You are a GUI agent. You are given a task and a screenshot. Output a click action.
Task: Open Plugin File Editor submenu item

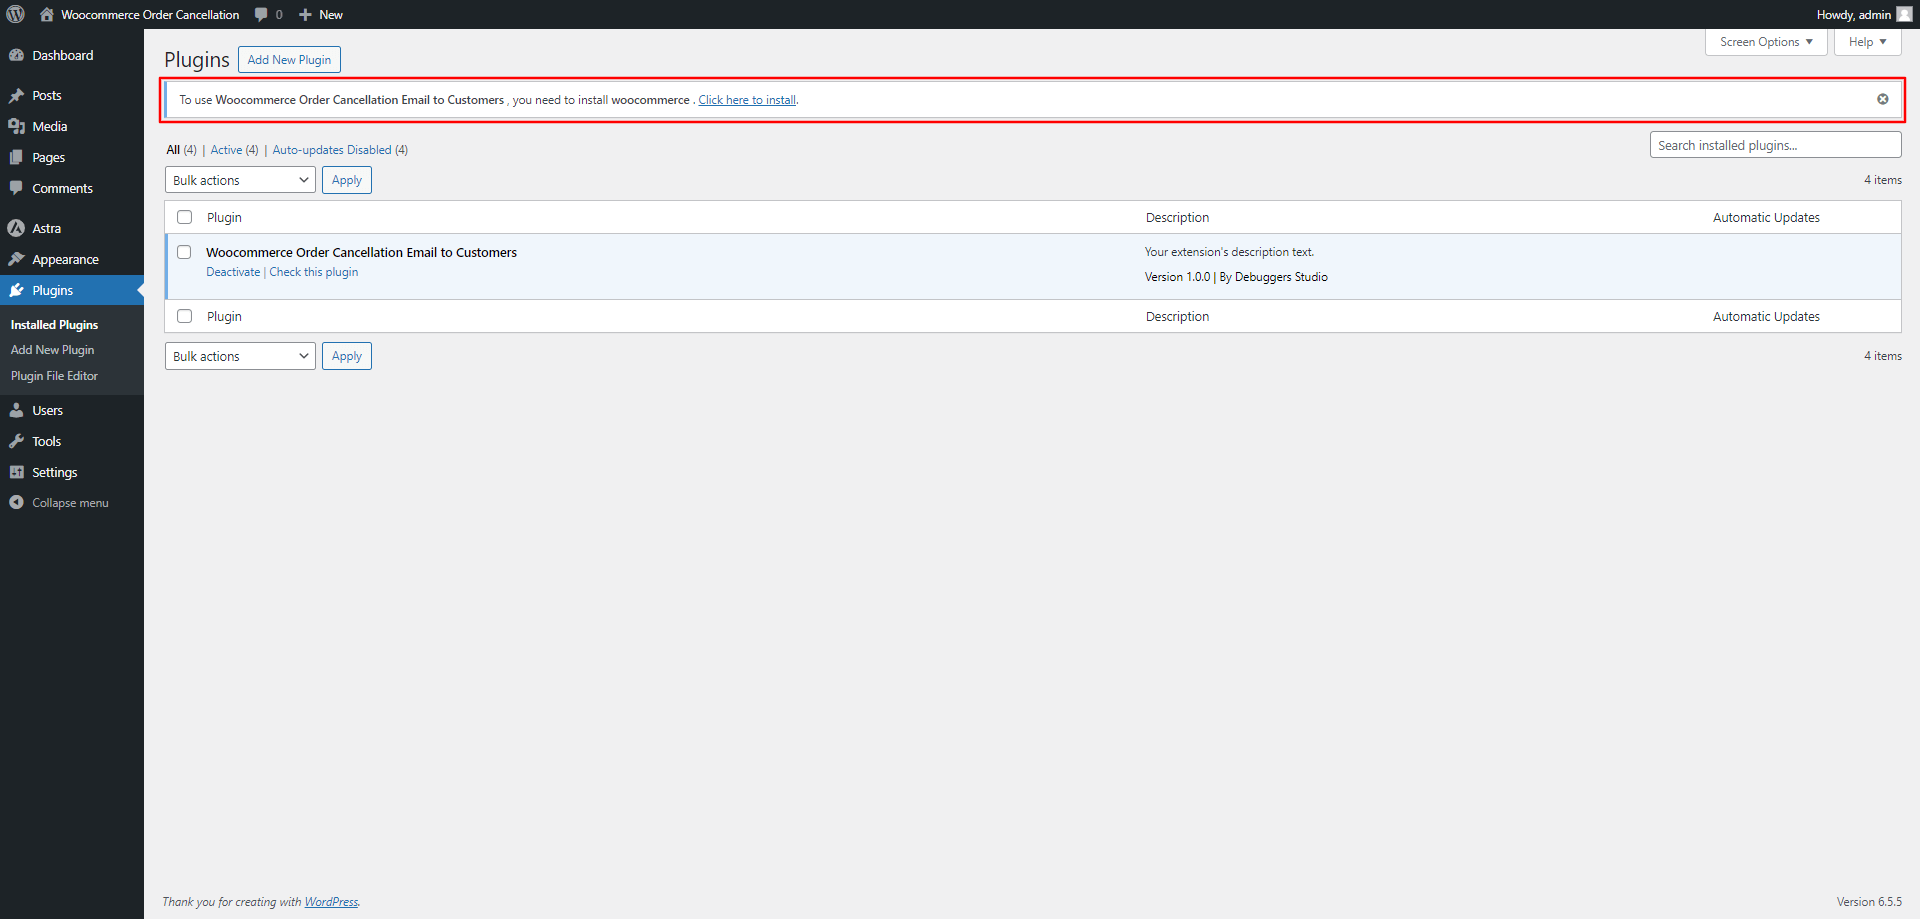pyautogui.click(x=54, y=376)
